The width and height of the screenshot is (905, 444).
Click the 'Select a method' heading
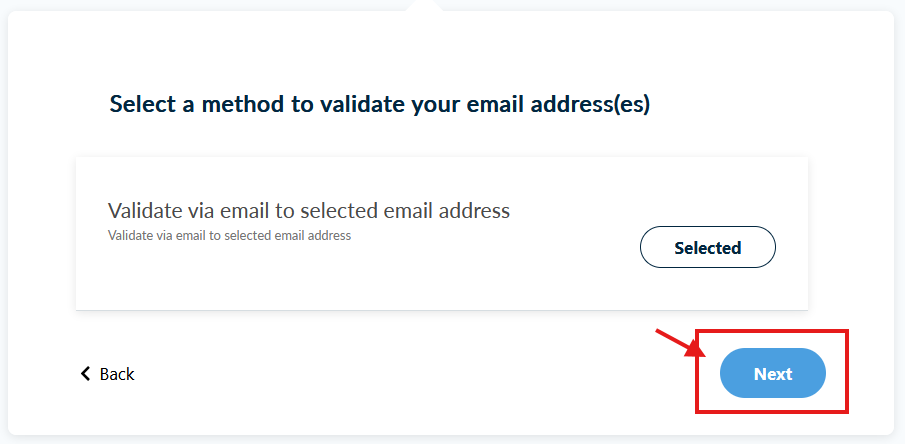click(x=379, y=104)
